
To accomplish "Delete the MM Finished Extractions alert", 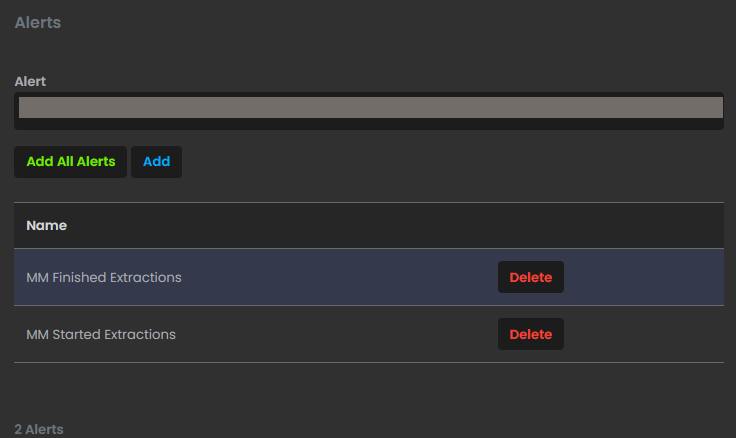I will [531, 277].
